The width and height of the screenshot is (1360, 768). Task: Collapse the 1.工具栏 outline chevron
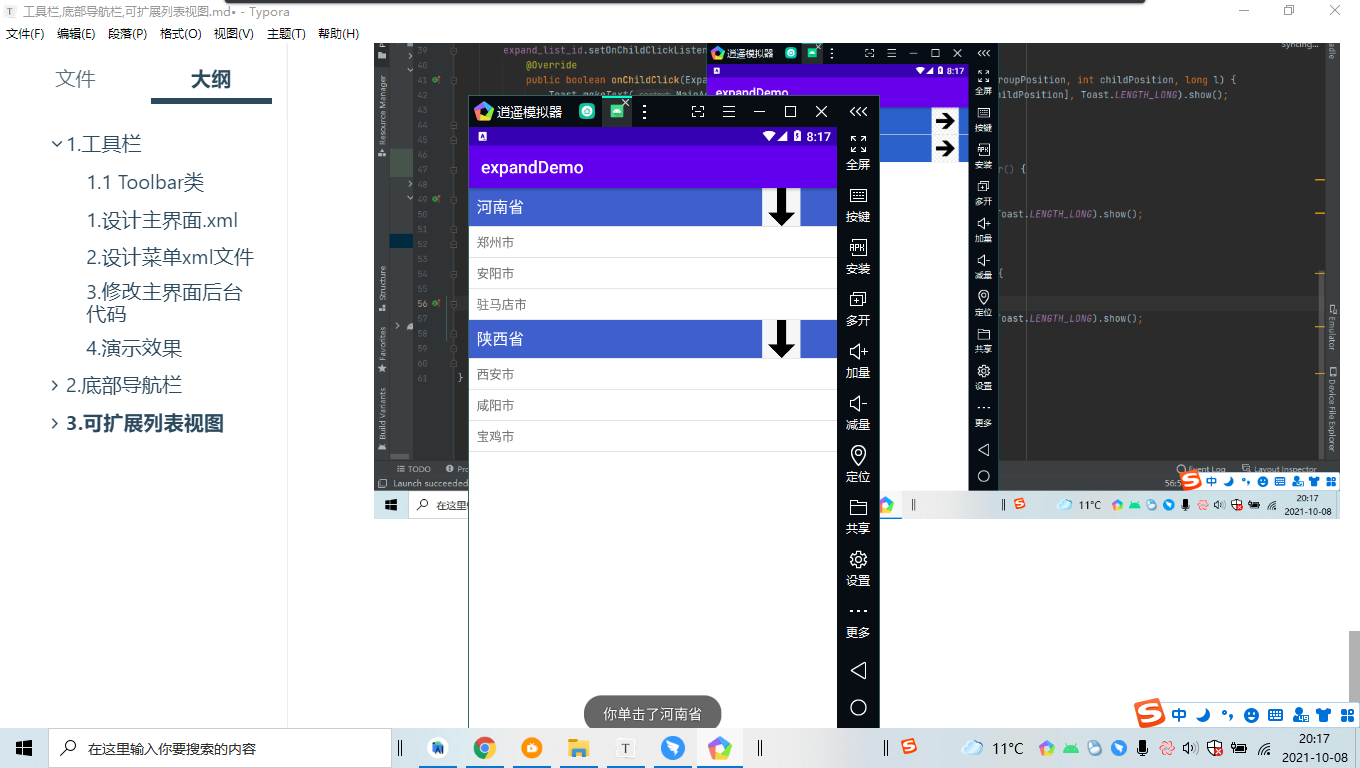point(57,144)
